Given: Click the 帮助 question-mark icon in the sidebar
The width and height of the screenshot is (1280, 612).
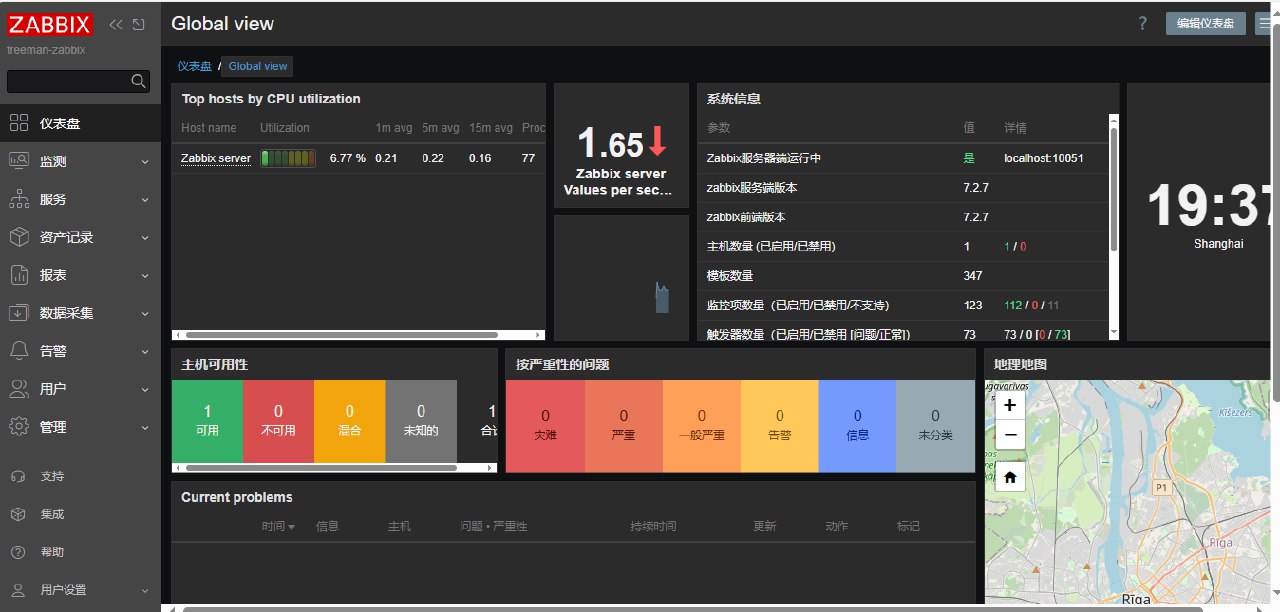Looking at the screenshot, I should pos(18,552).
